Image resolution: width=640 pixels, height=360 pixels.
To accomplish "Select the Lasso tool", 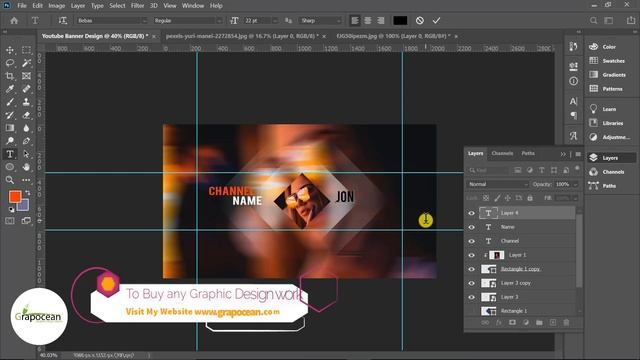I will tap(10, 63).
